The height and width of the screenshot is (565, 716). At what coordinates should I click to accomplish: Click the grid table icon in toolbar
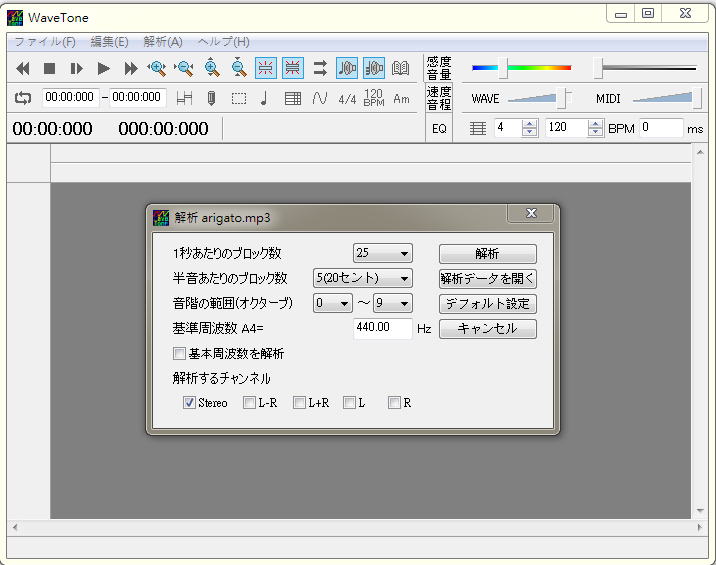tap(293, 98)
